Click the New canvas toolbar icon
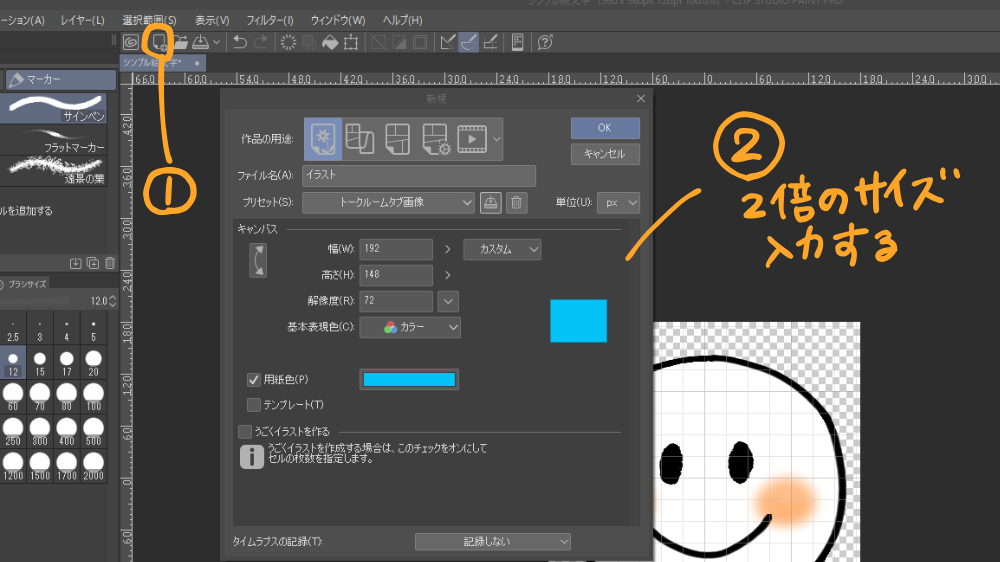Image resolution: width=1000 pixels, height=562 pixels. 159,42
